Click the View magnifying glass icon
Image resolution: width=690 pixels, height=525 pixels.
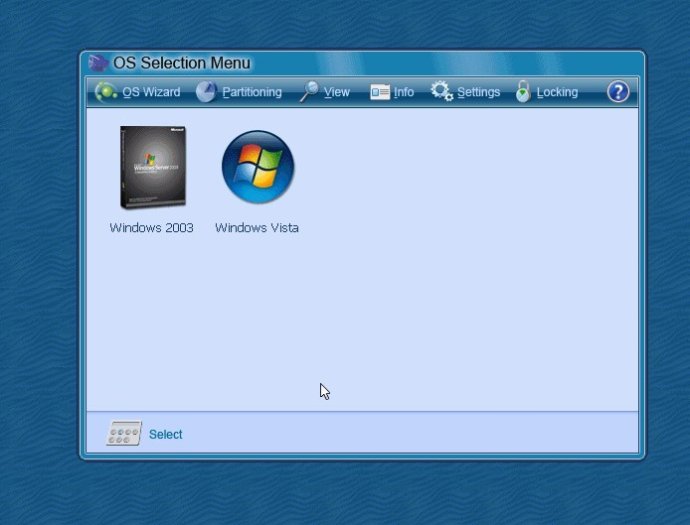[309, 92]
